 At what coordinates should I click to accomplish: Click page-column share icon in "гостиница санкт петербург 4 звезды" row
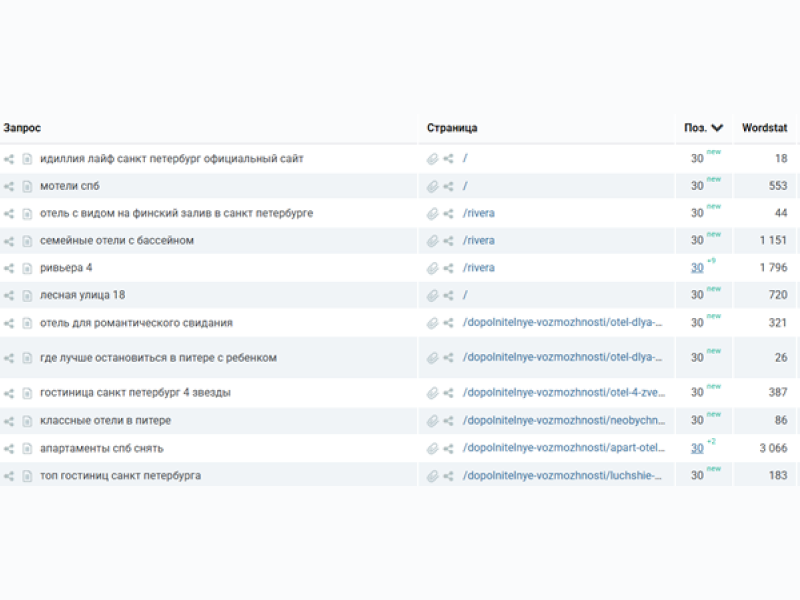point(449,393)
